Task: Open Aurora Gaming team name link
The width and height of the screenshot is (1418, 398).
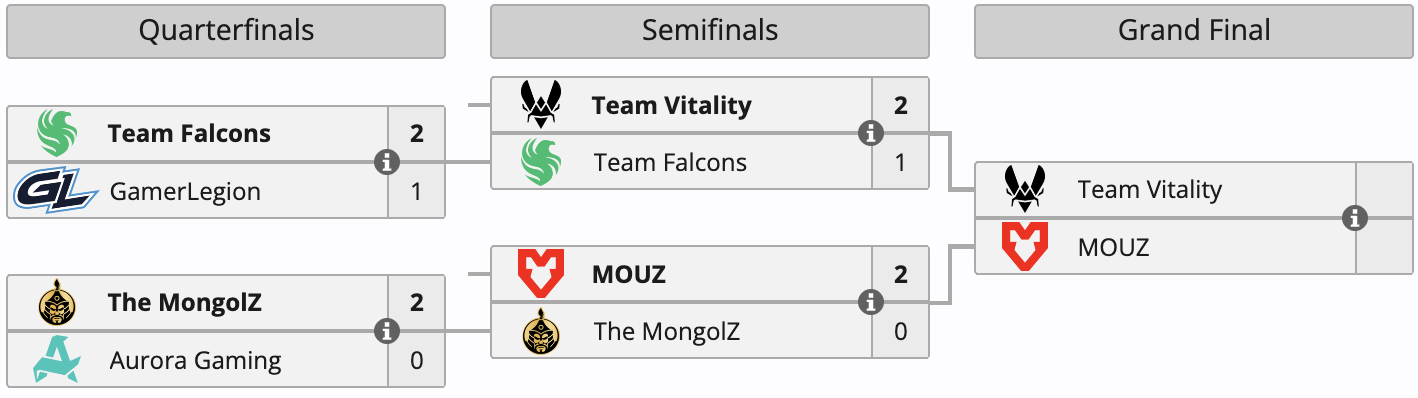Action: point(195,360)
